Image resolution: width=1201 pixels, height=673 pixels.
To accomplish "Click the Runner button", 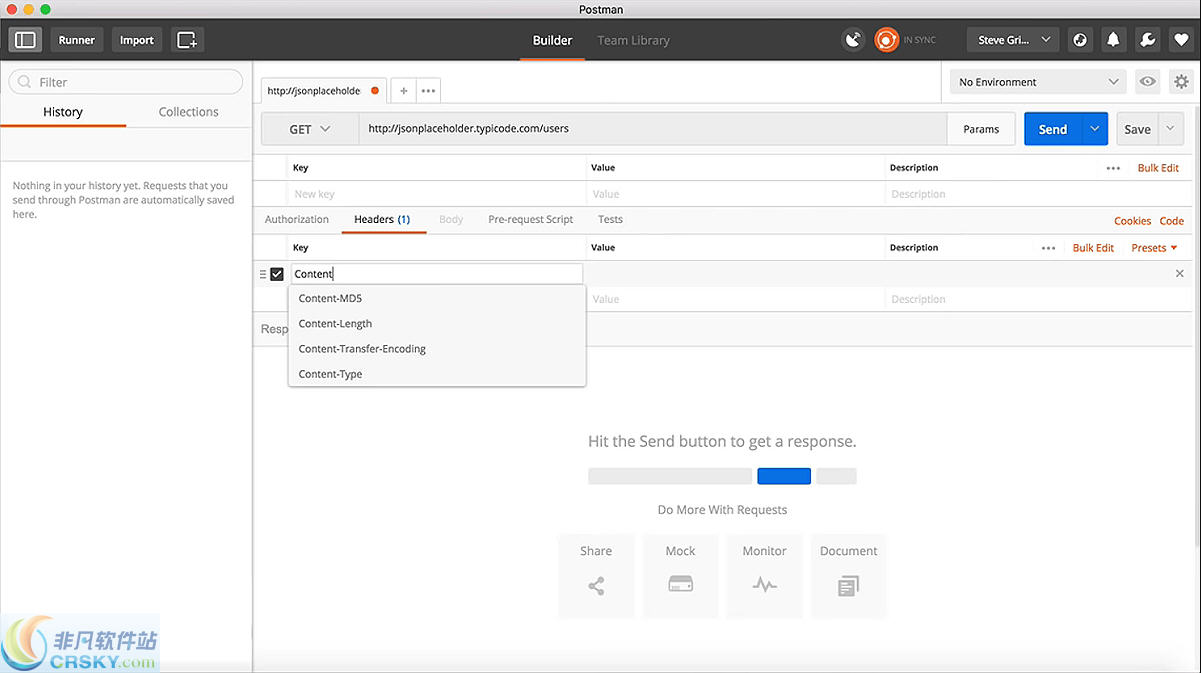I will tap(77, 40).
